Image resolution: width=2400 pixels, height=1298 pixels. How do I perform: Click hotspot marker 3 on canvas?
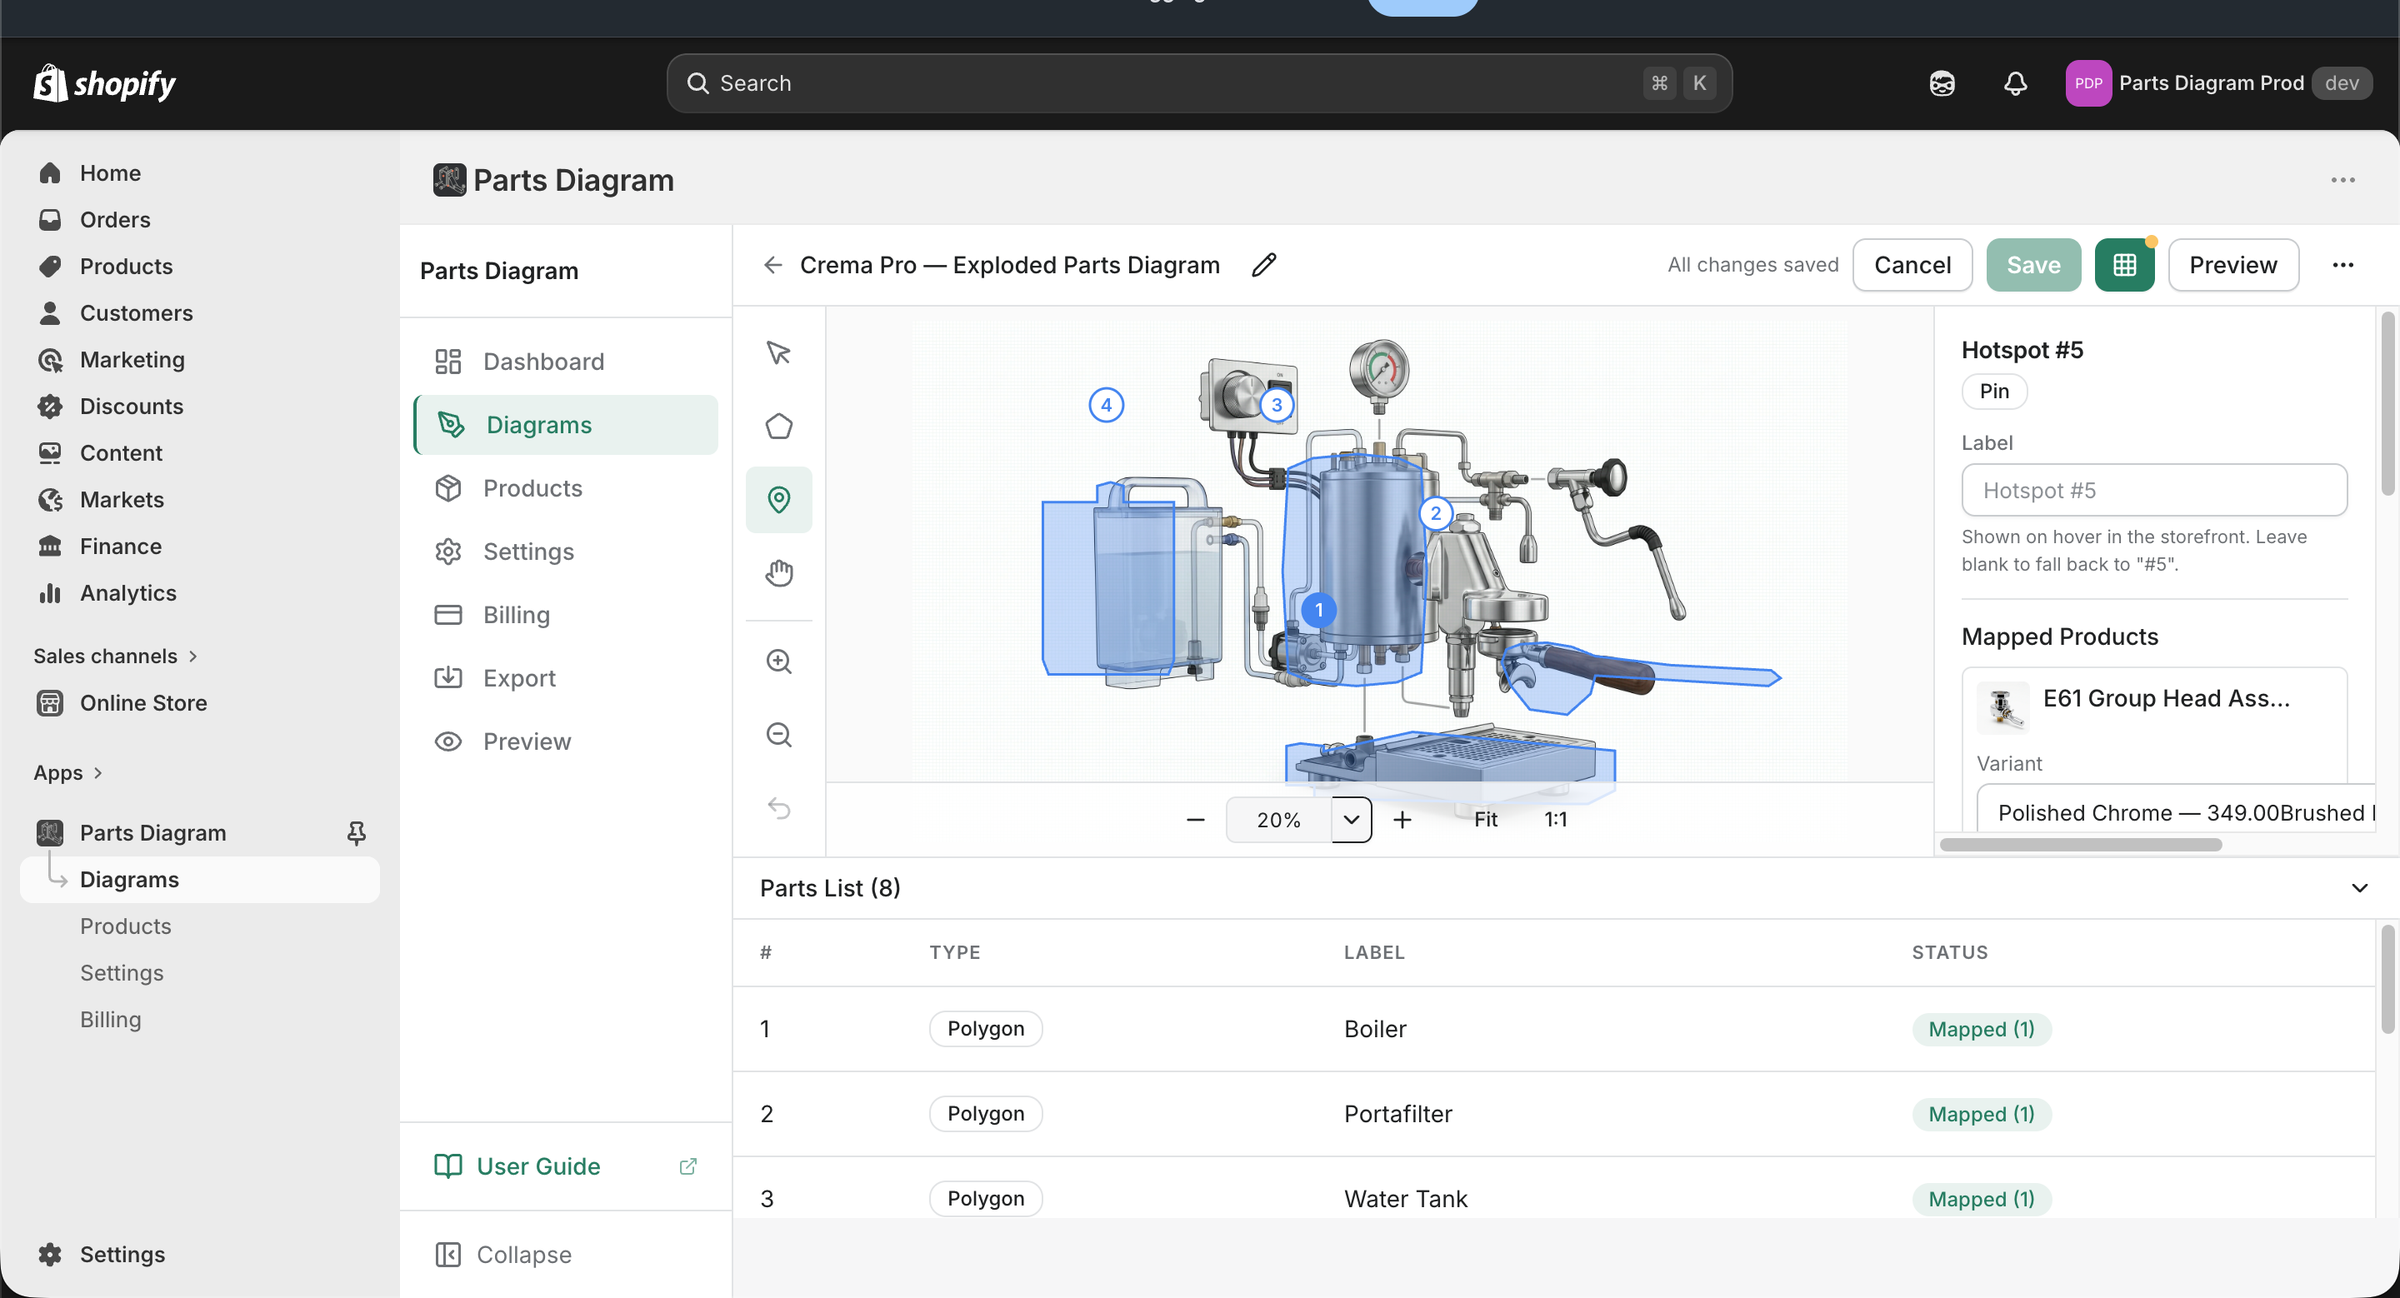coord(1276,405)
